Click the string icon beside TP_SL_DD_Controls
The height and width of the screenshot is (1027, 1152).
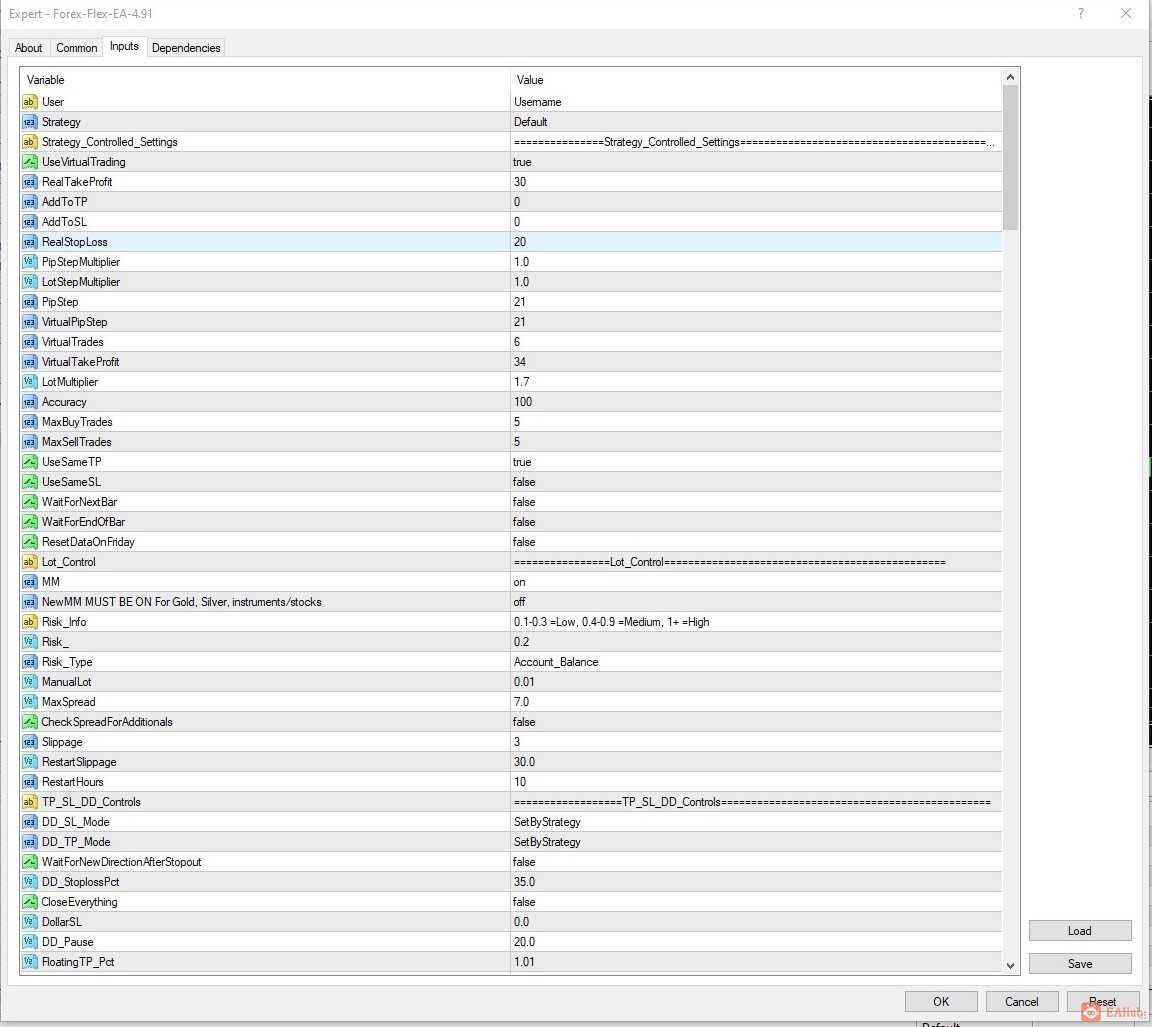29,802
